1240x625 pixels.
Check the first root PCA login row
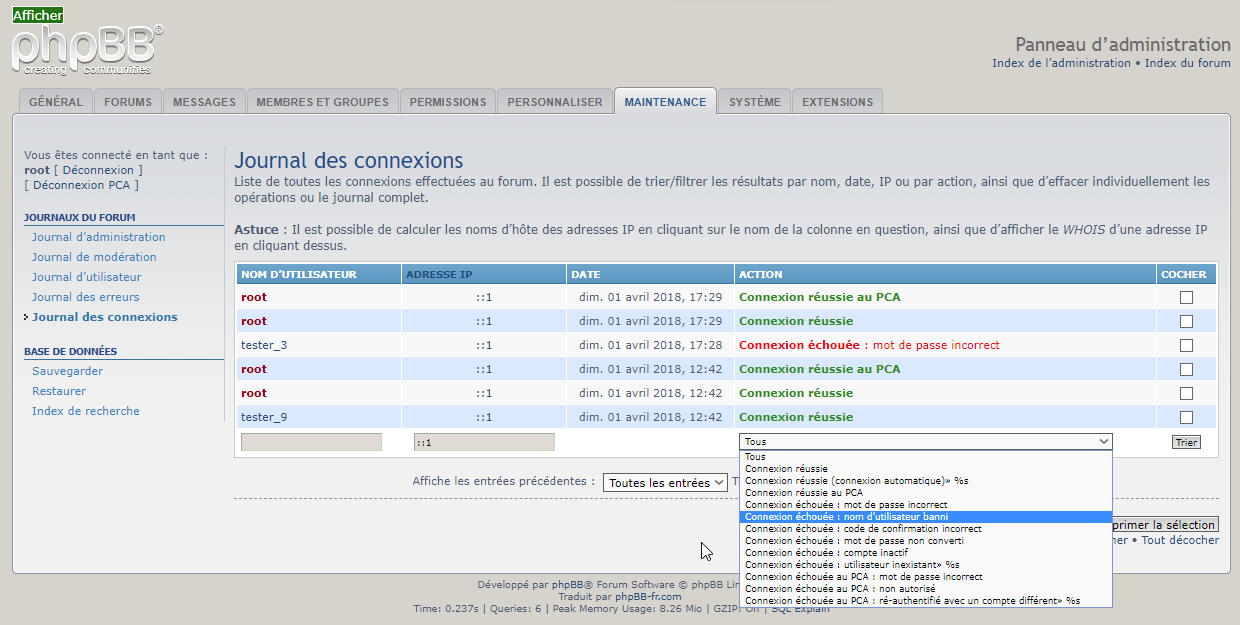(x=1186, y=297)
